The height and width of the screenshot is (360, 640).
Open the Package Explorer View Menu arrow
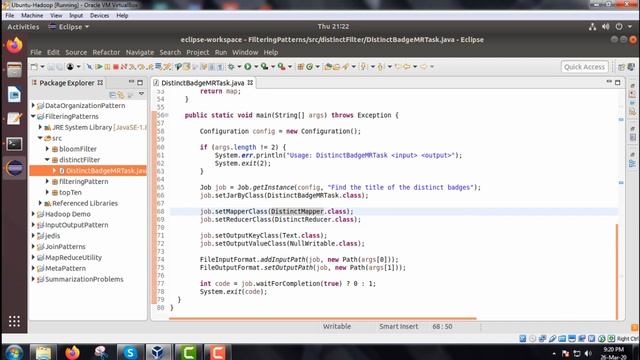click(x=141, y=94)
